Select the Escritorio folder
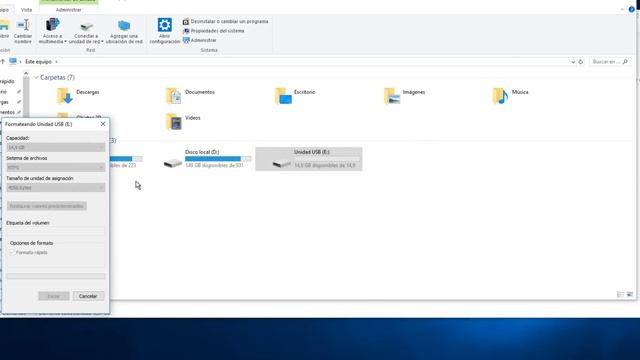This screenshot has height=360, width=640. point(295,96)
